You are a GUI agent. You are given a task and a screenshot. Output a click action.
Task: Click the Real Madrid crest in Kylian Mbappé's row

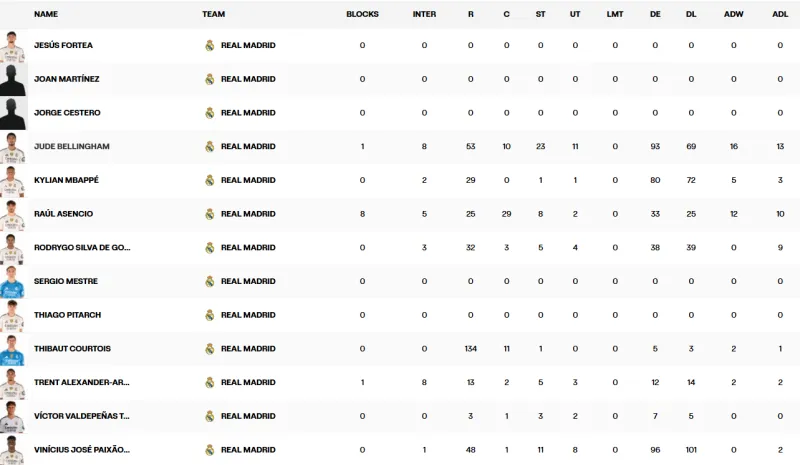tap(209, 180)
